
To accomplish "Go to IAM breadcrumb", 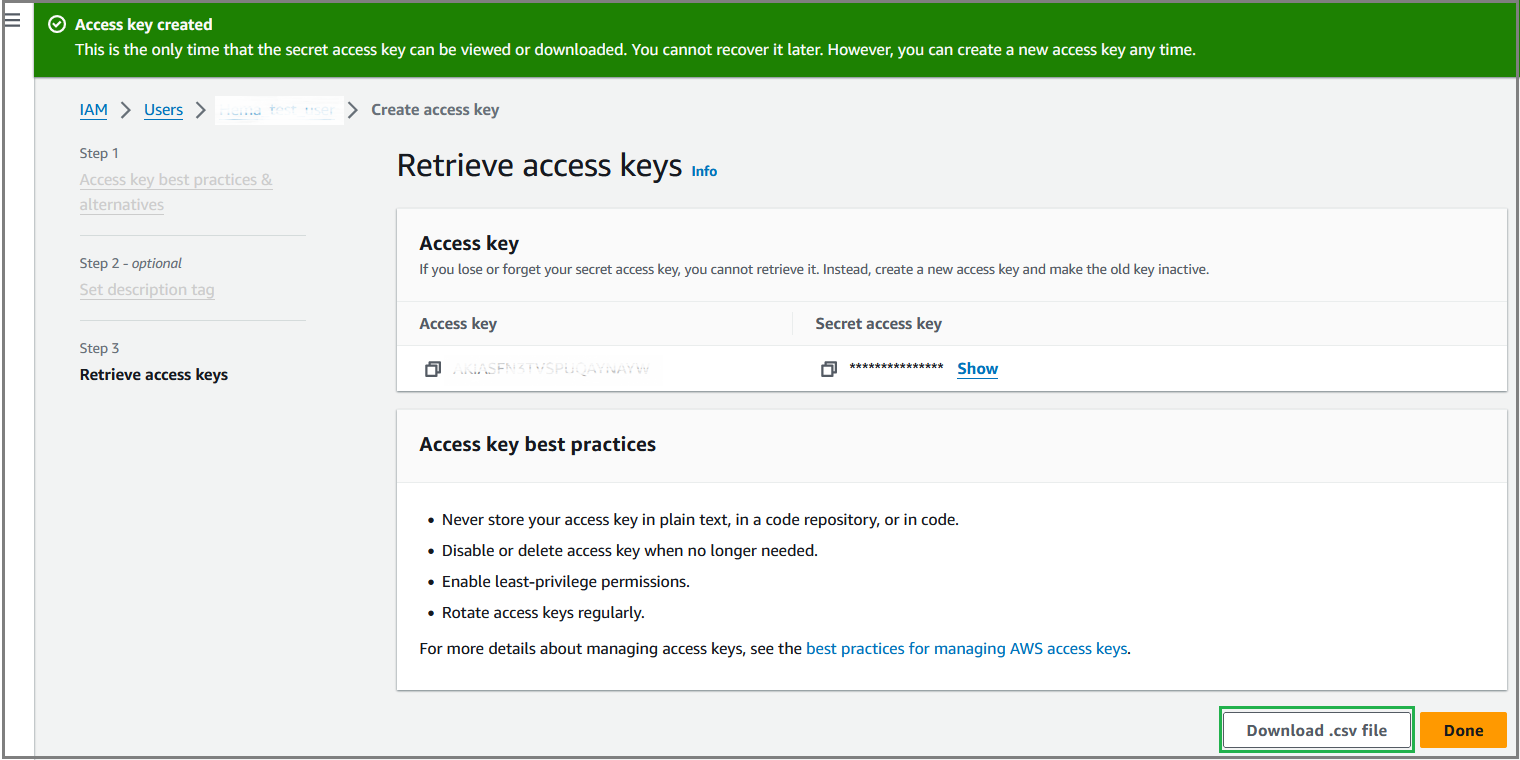I will pos(93,110).
